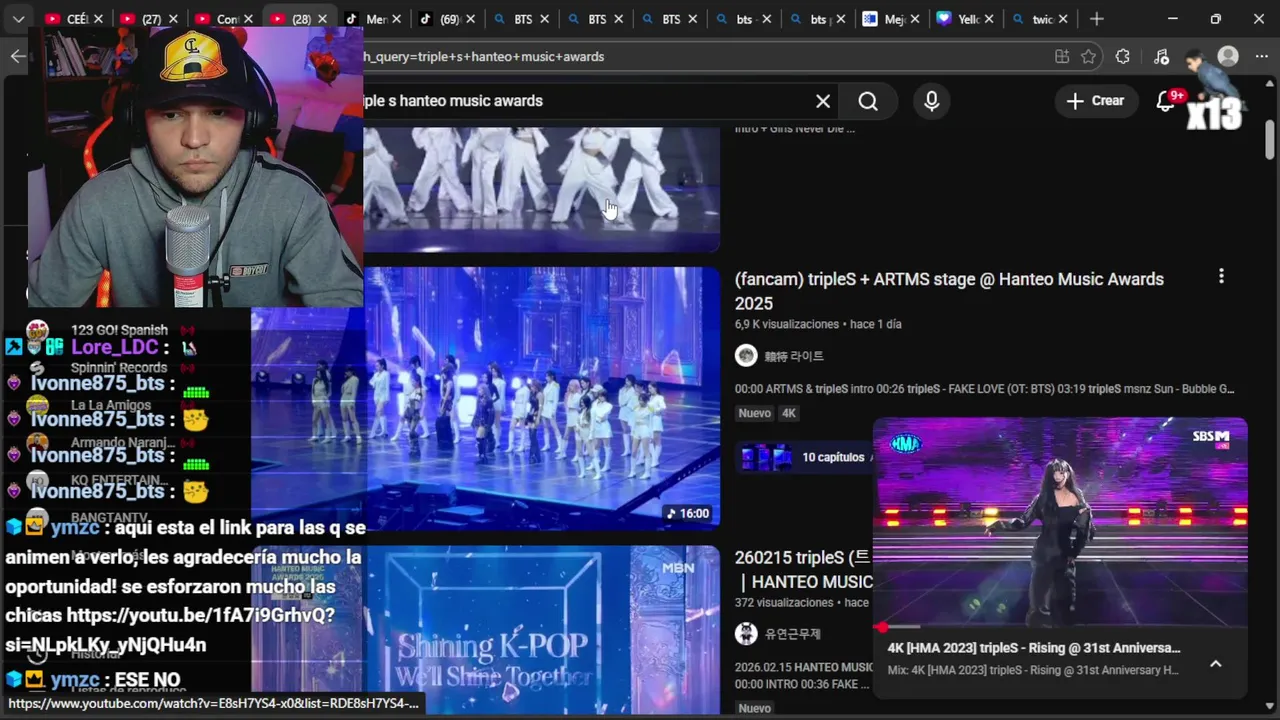Open the browser profile avatar
The height and width of the screenshot is (720, 1280).
pyautogui.click(x=1228, y=57)
